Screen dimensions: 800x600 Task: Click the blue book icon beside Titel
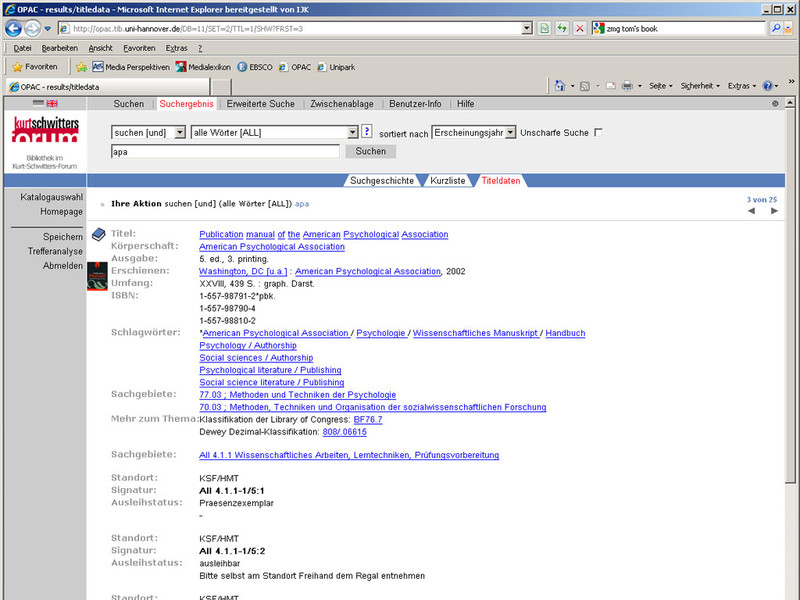(98, 234)
